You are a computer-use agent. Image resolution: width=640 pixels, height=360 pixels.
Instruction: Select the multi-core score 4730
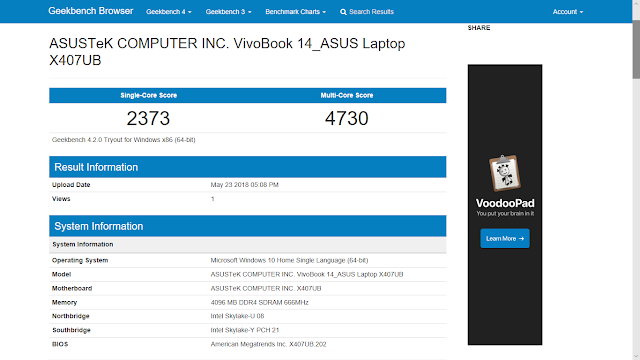(347, 118)
